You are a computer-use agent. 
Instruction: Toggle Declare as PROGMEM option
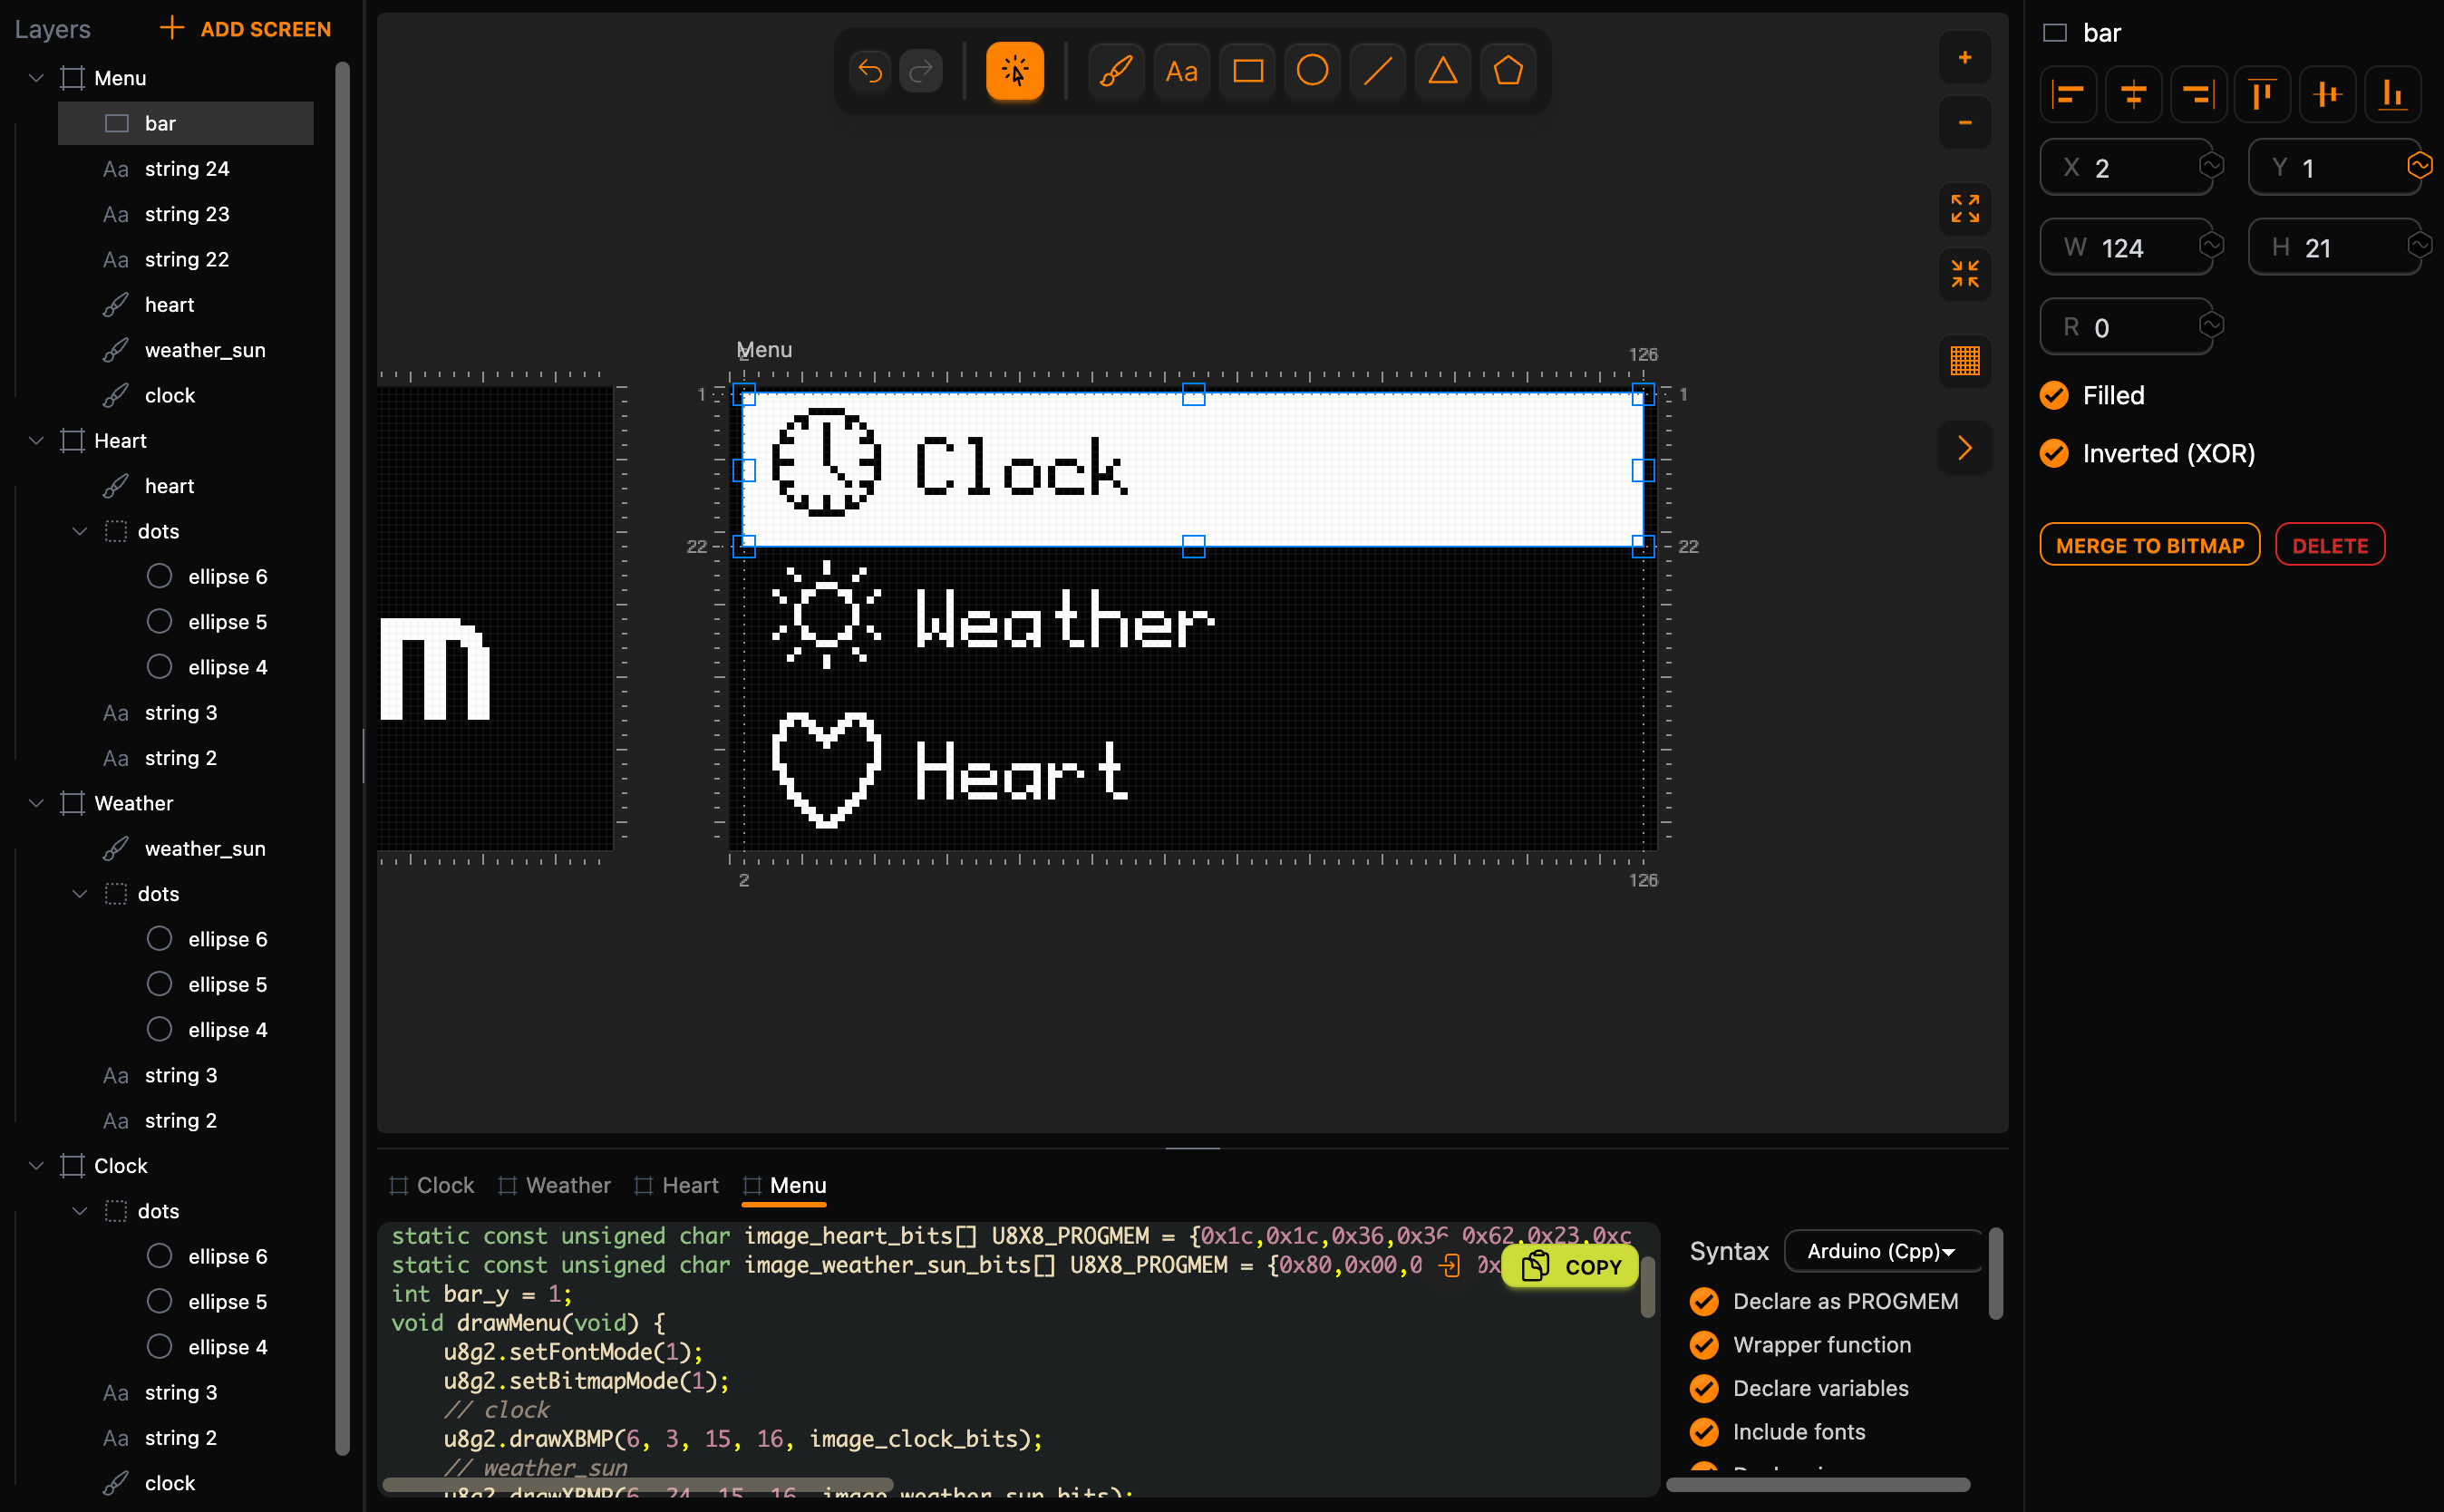(1704, 1301)
